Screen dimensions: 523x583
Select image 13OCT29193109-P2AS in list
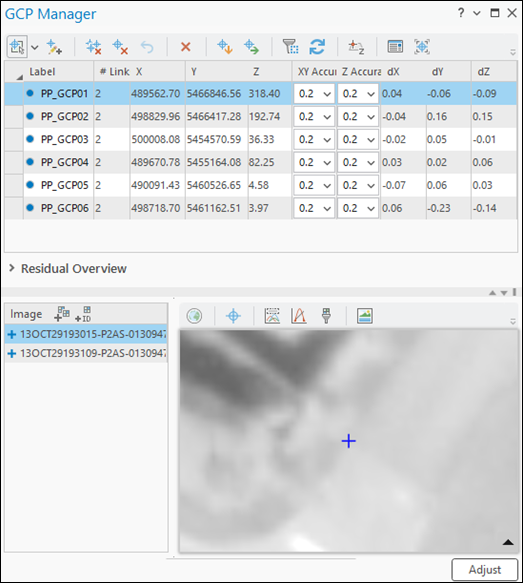86,353
